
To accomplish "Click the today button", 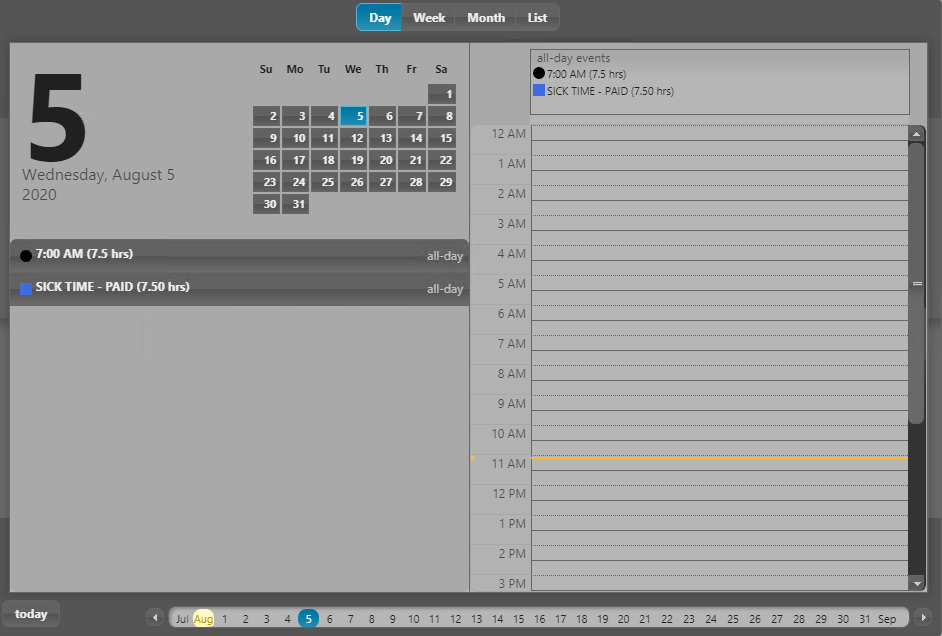I will coord(31,614).
